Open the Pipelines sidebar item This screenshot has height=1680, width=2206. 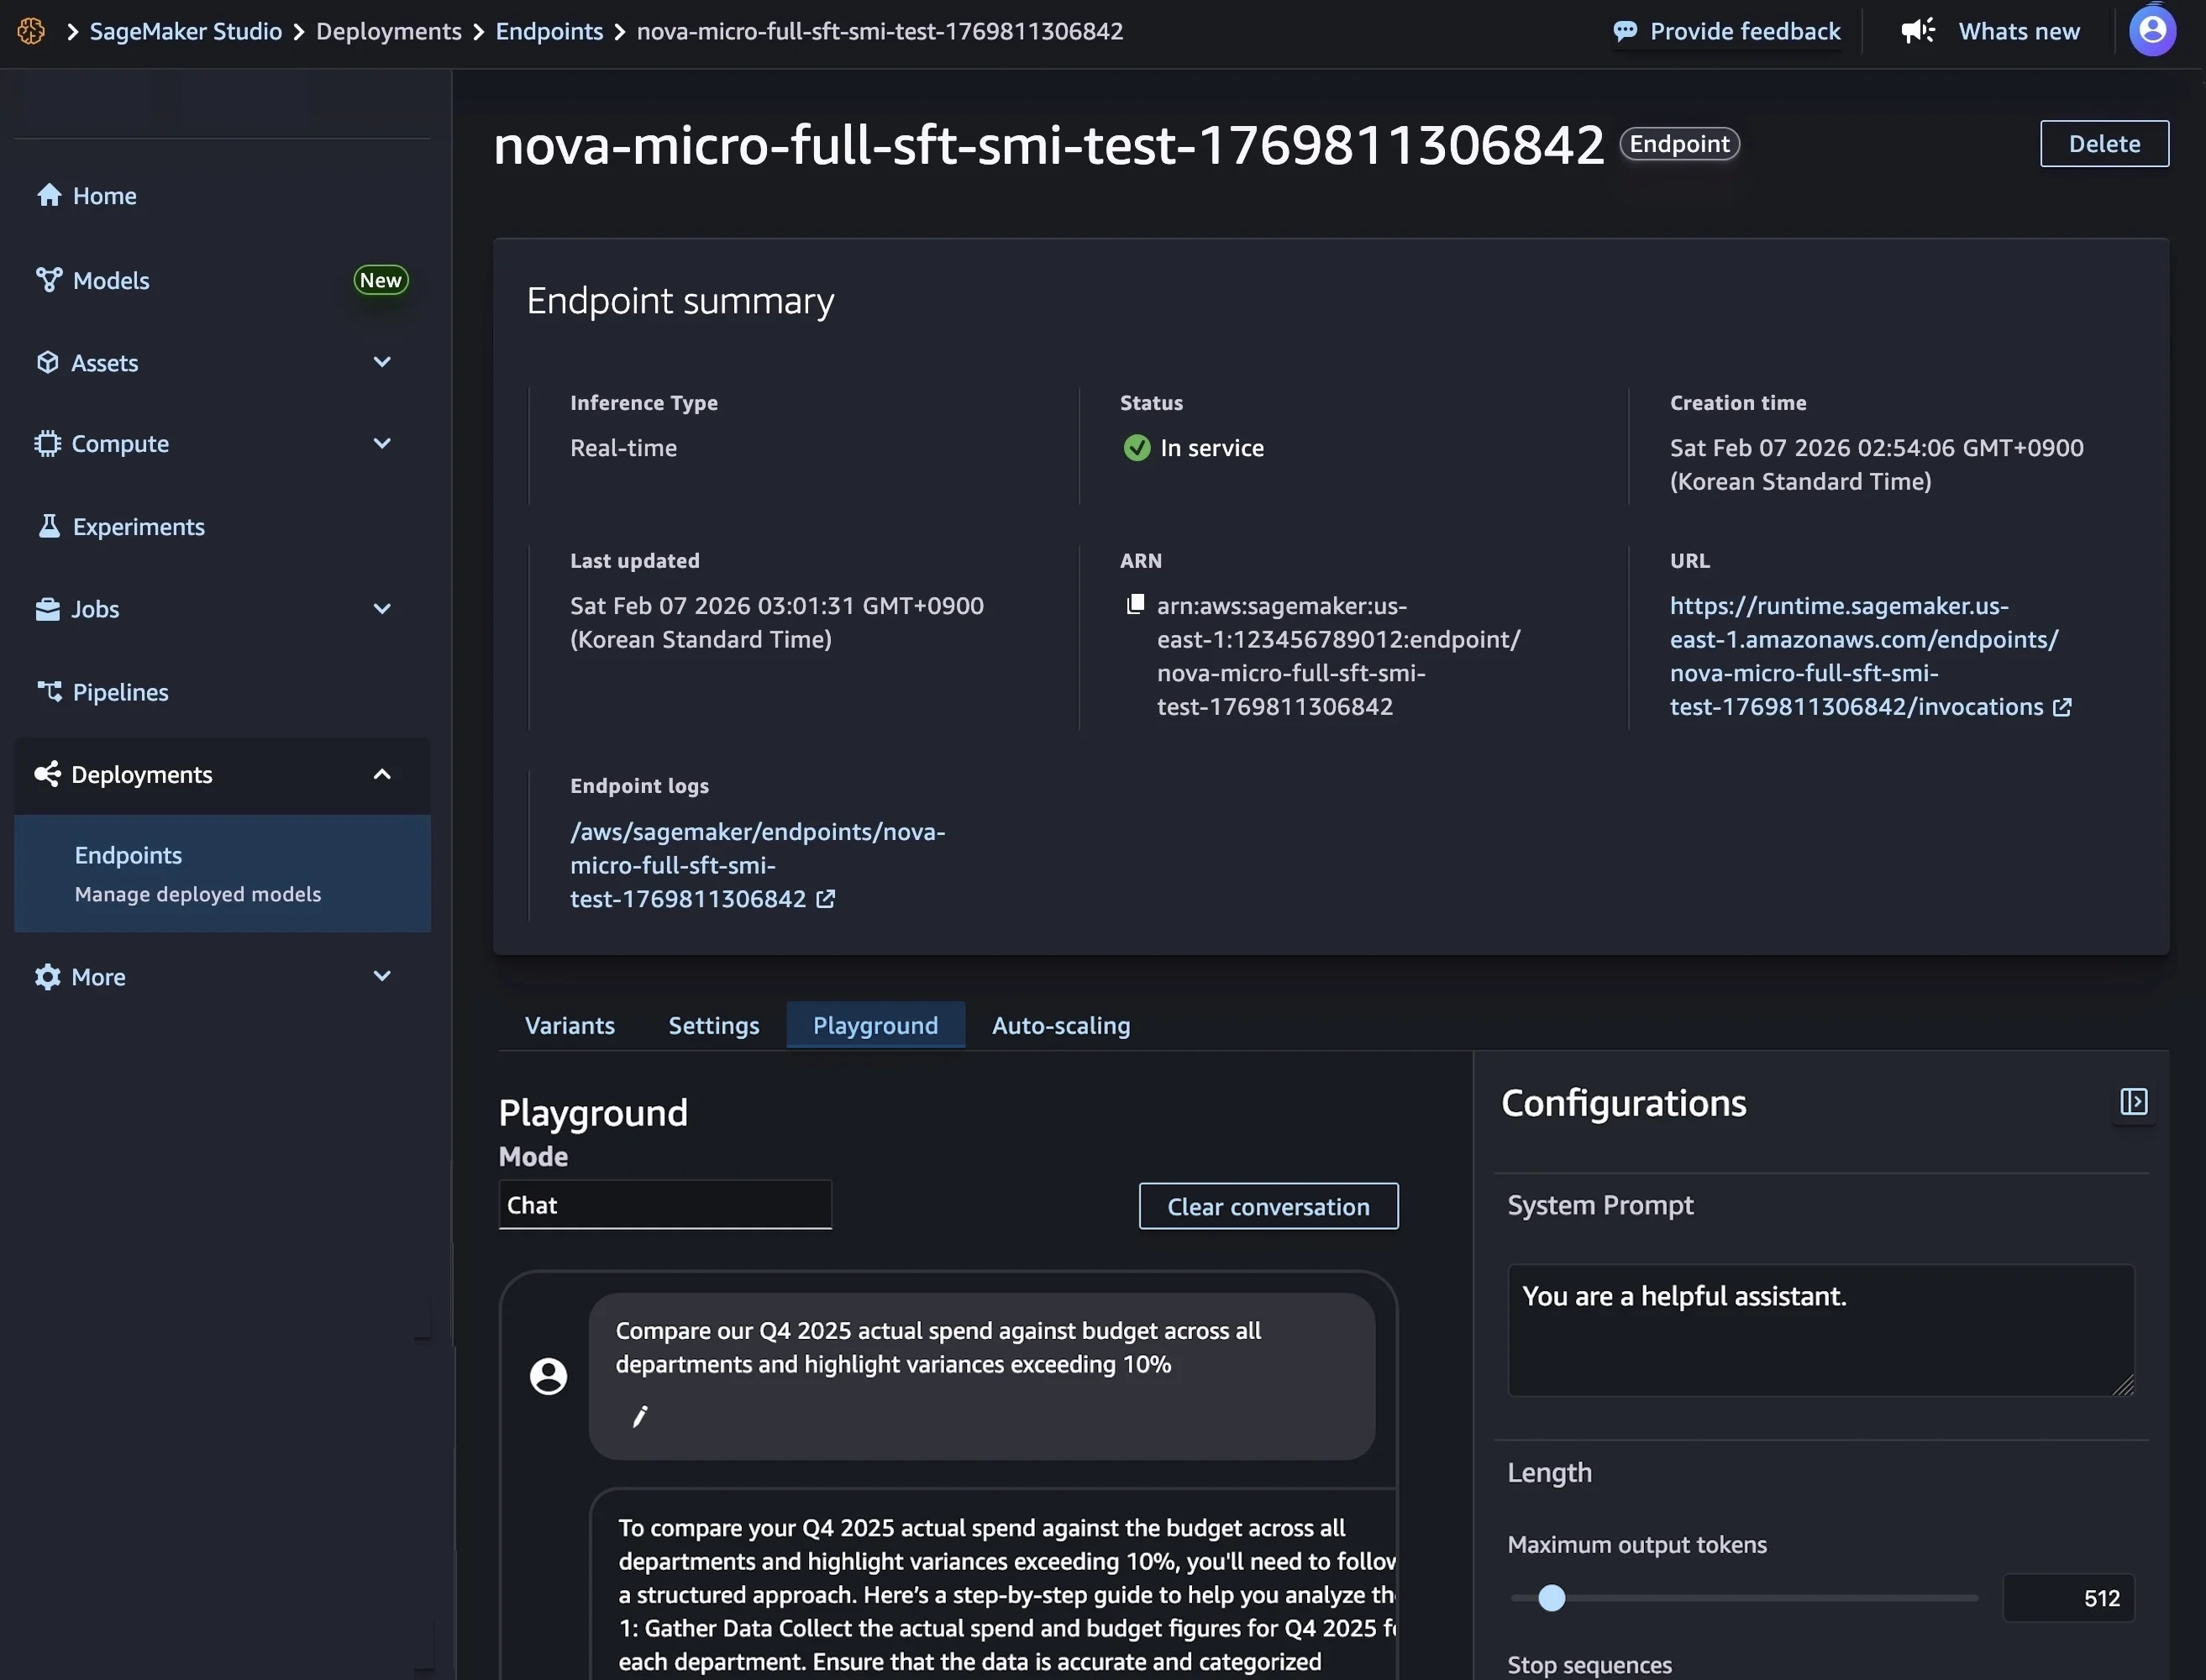click(120, 692)
